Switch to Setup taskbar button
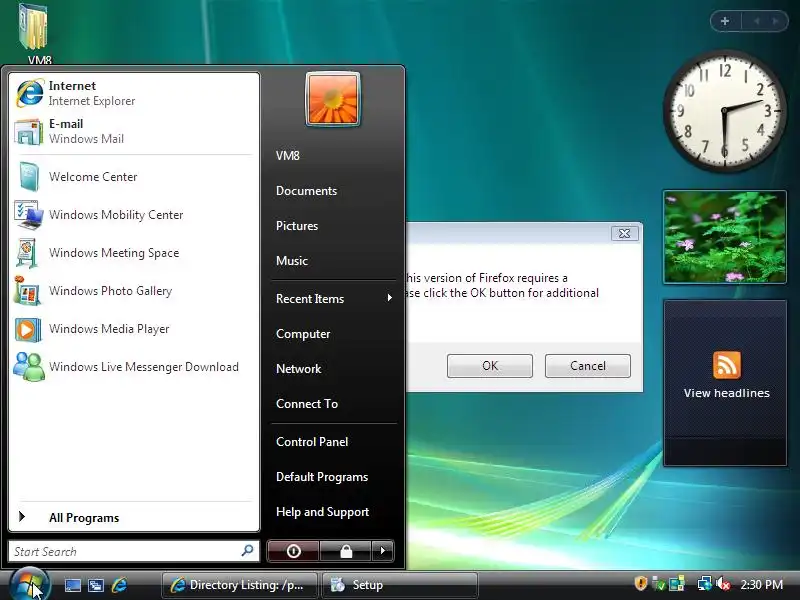The width and height of the screenshot is (800, 600). coord(399,585)
